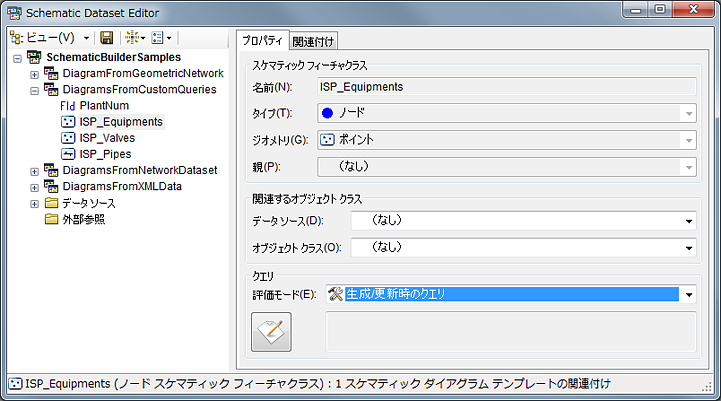The image size is (721, 401).
Task: Select ISP_Pipes in the tree
Action: coord(105,154)
